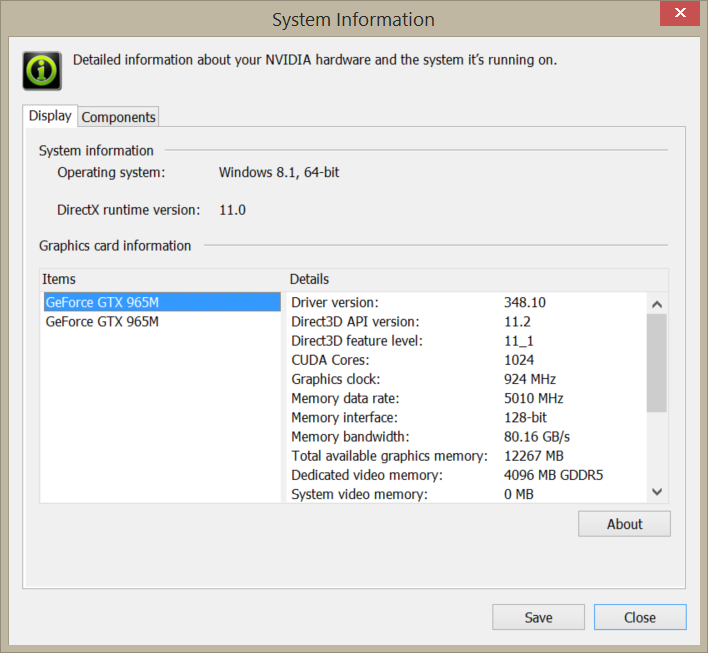The image size is (708, 653).
Task: Click the System video memory row
Action: (x=466, y=494)
